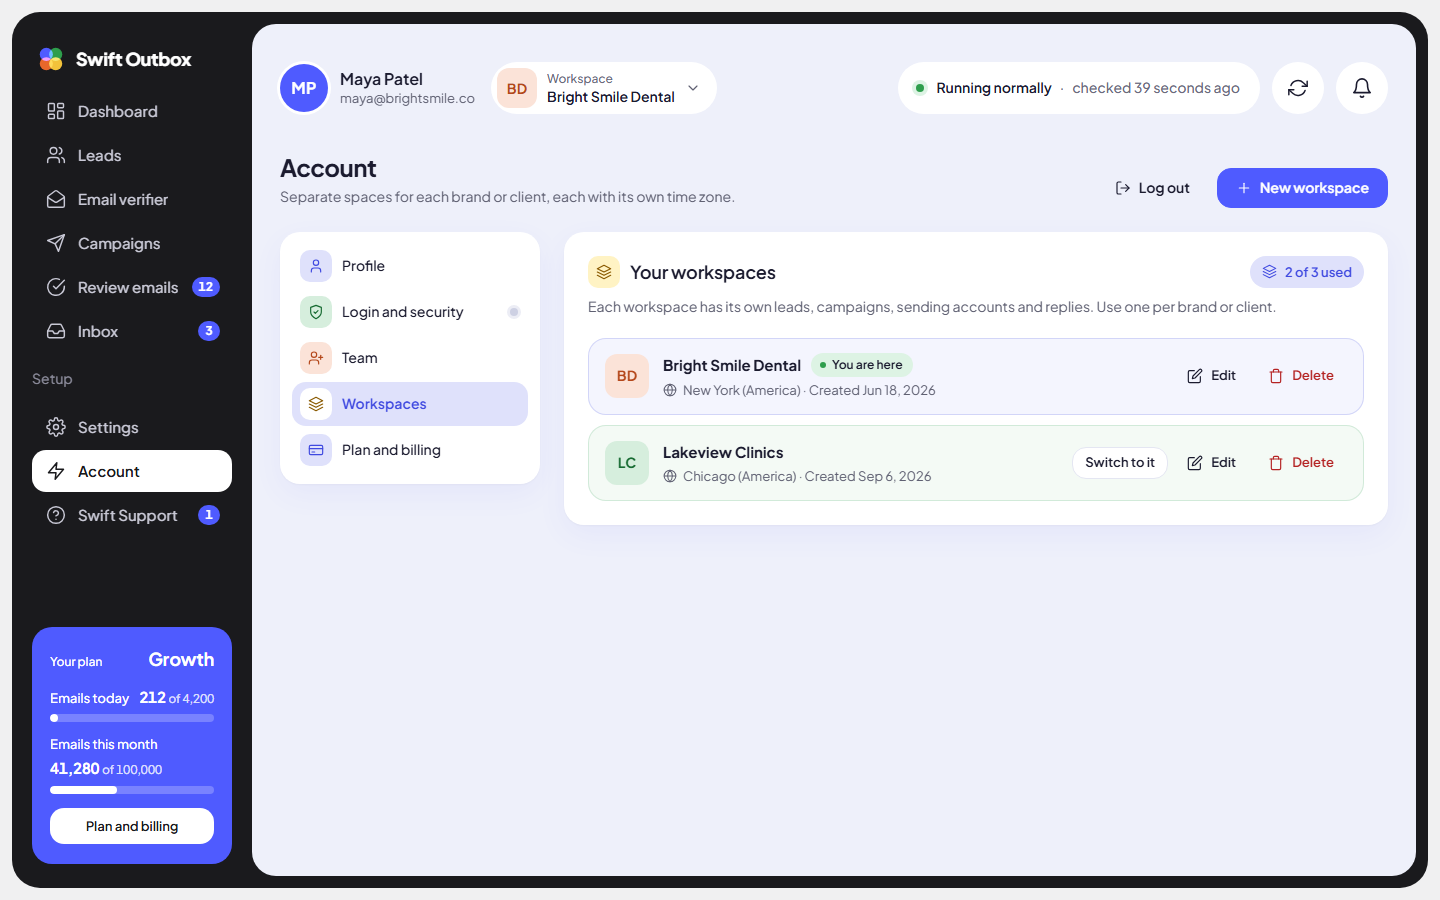Click the Swift Outbox logo icon
The image size is (1440, 900).
pos(51,59)
